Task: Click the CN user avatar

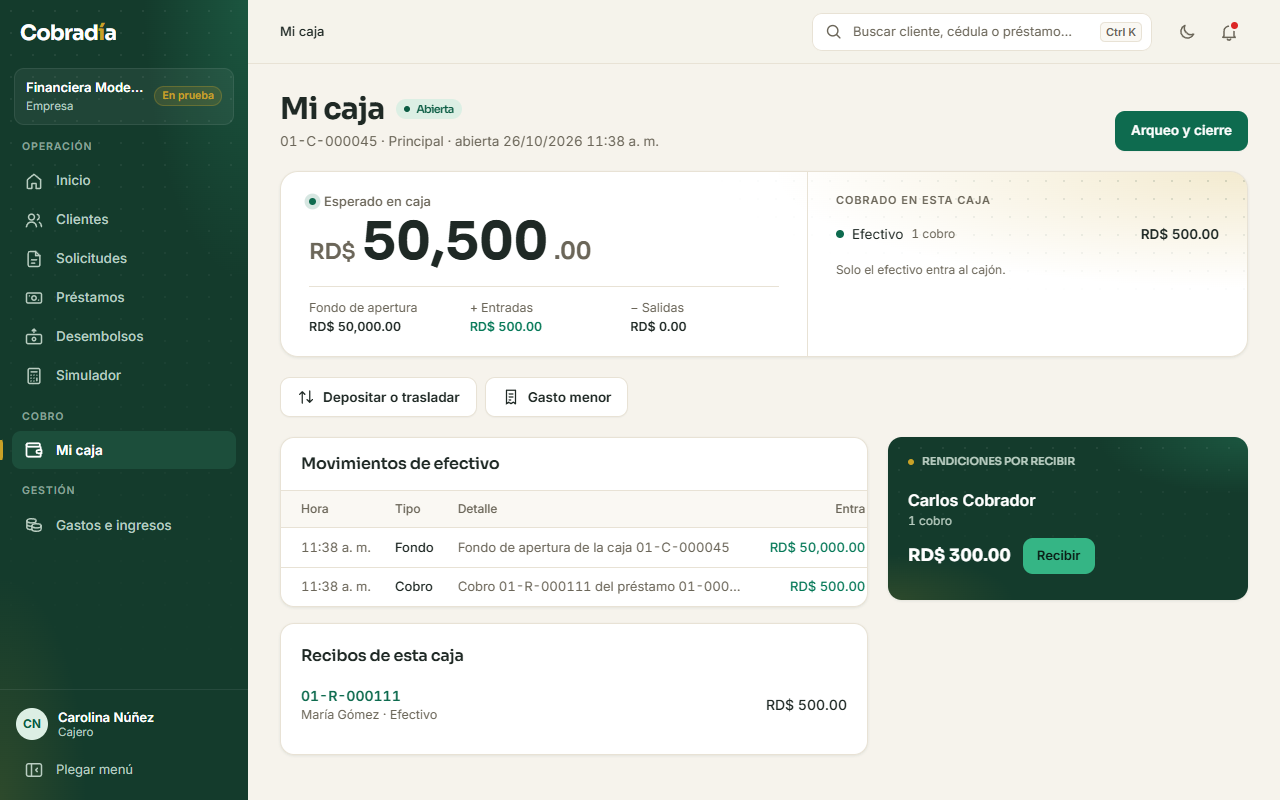Action: click(x=32, y=724)
